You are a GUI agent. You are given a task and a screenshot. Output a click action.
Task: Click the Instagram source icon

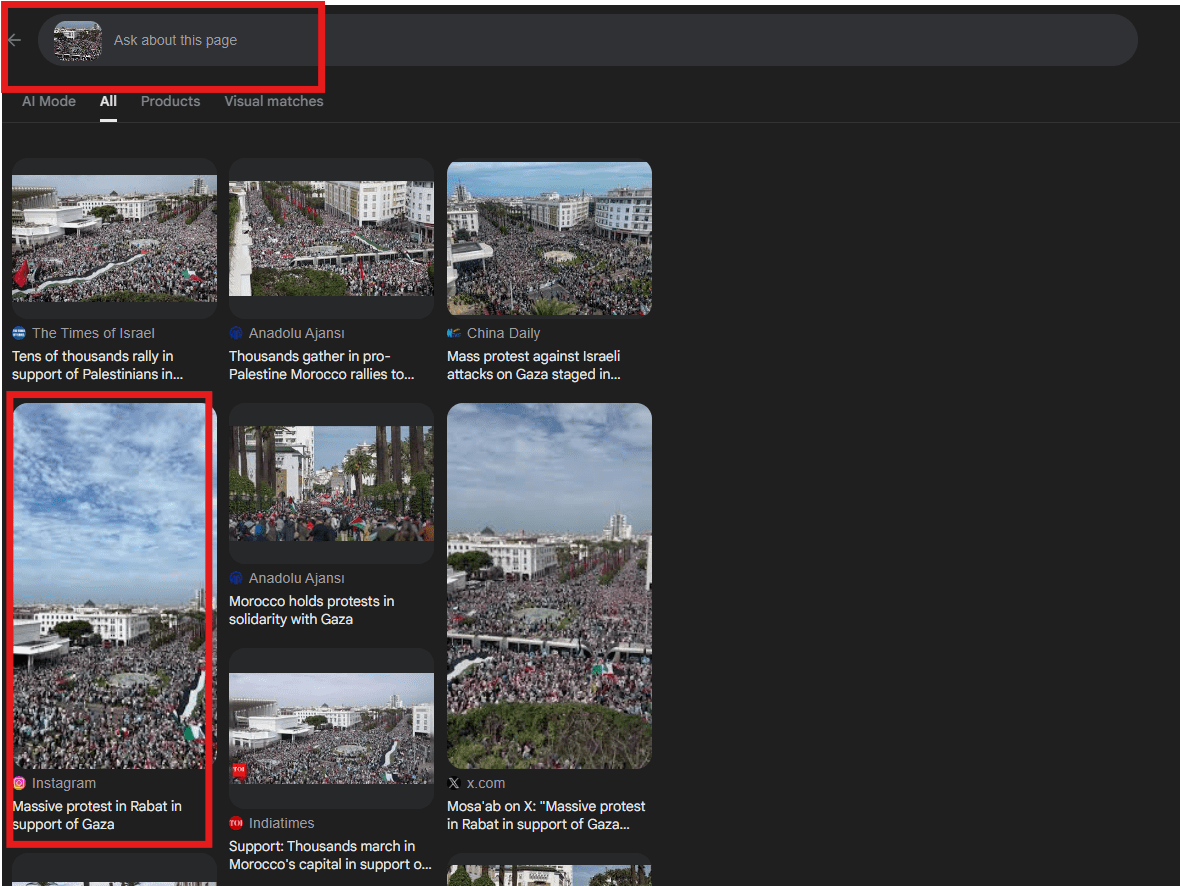click(x=19, y=783)
